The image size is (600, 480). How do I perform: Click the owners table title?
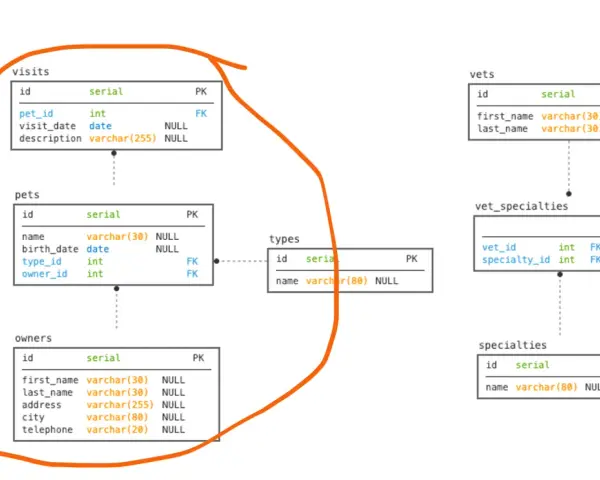tap(33, 338)
